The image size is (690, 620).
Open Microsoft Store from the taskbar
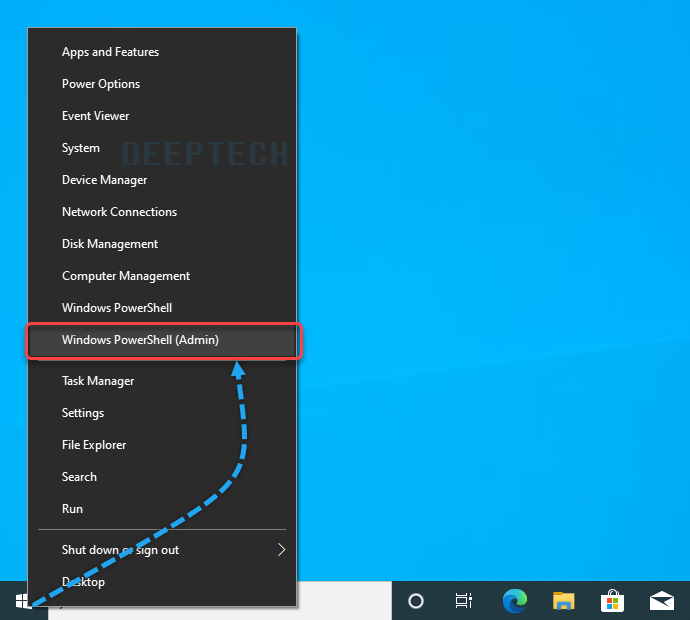tap(613, 601)
